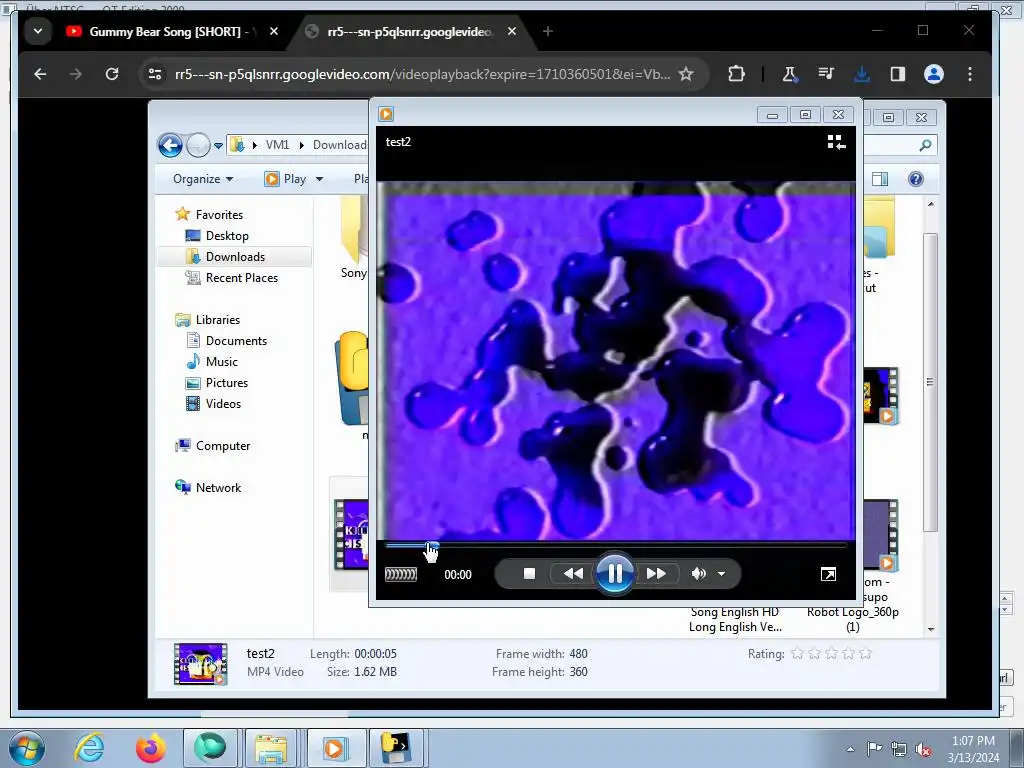
Task: Close the Gummy Bear Song tab
Action: point(274,31)
